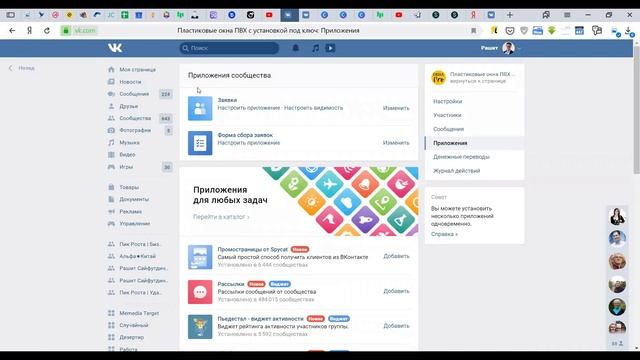Click Настроить видимость for Заявки
640x360 pixels.
tap(313, 108)
